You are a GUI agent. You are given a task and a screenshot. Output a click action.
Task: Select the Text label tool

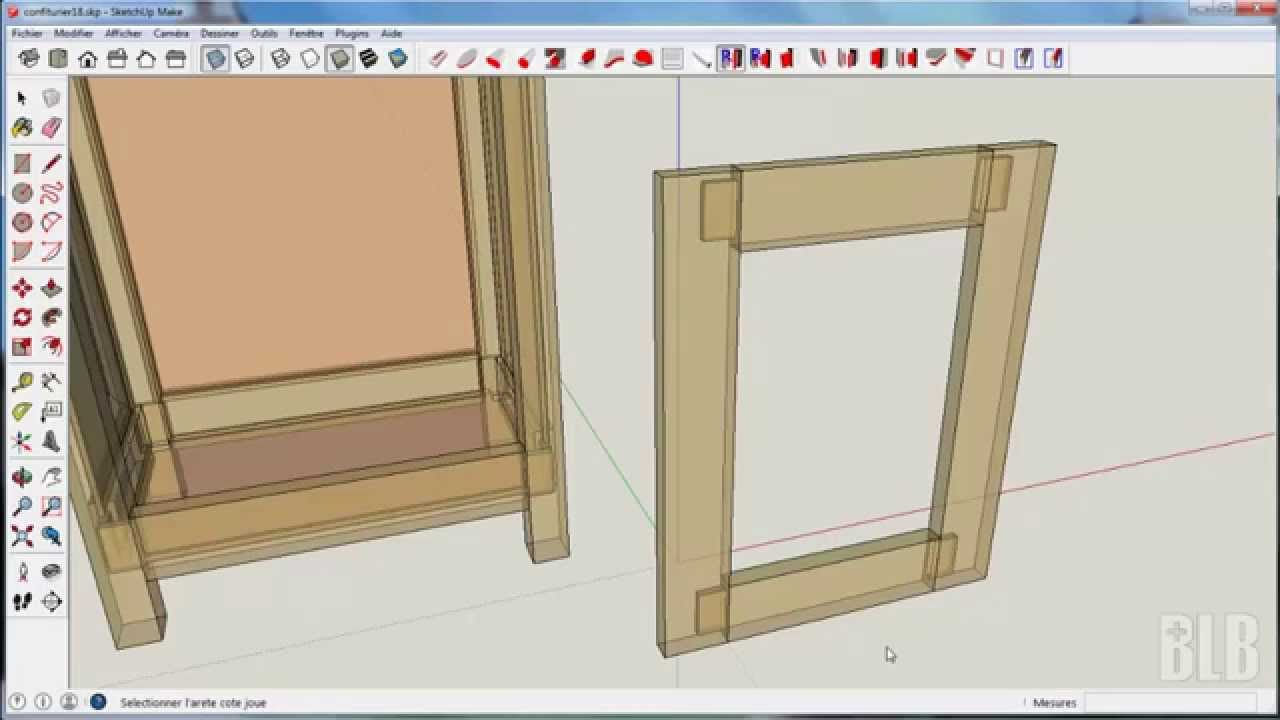pyautogui.click(x=51, y=412)
